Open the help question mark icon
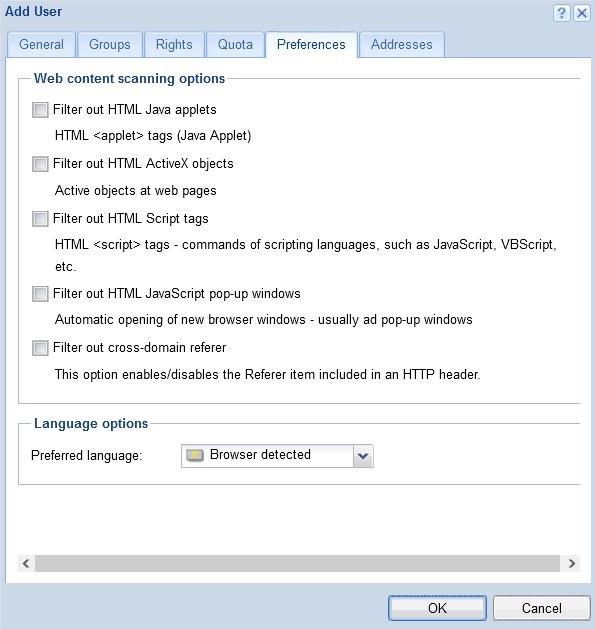 tap(562, 13)
